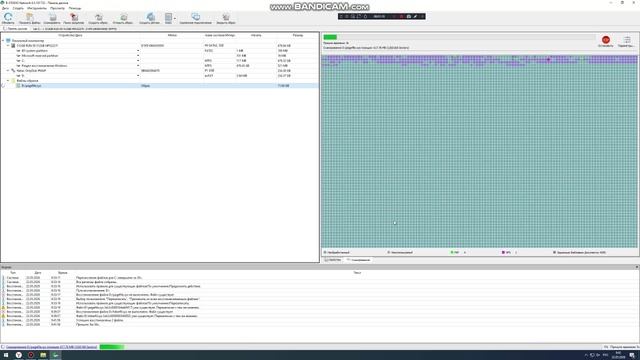Select the D:\pagefile.sys image file row
The width and height of the screenshot is (640, 360).
[159, 86]
